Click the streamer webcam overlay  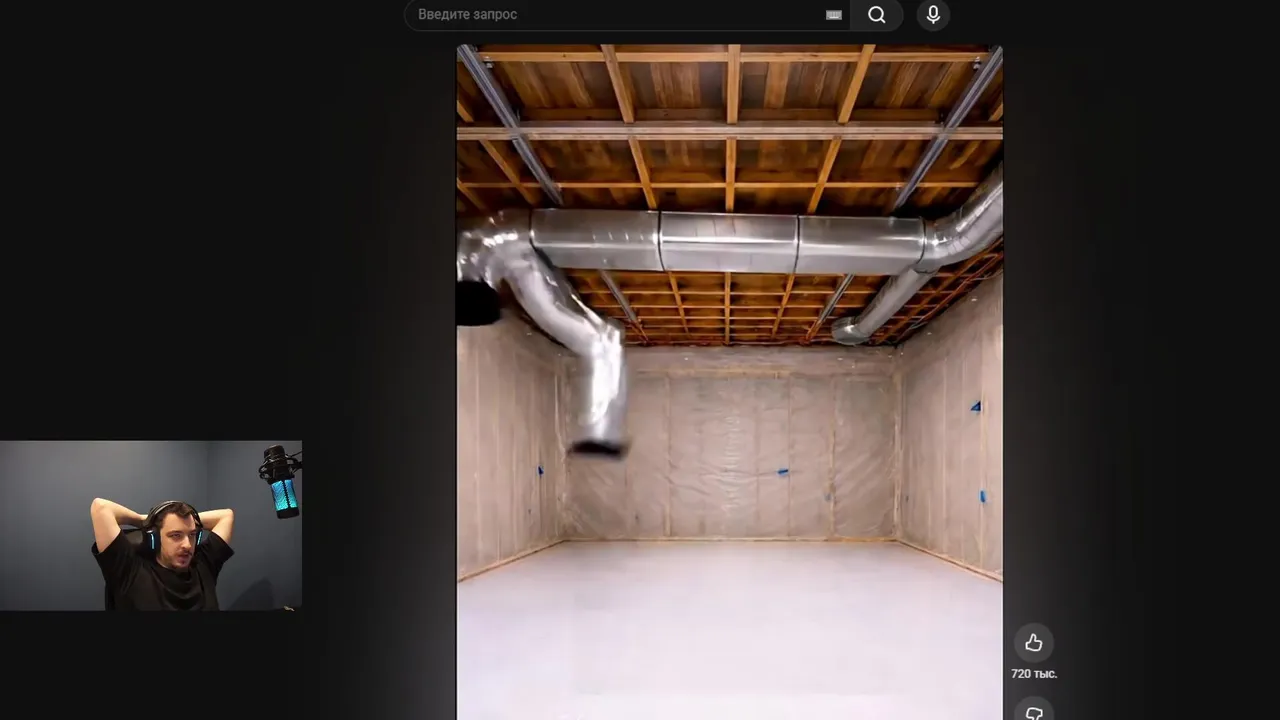(x=151, y=525)
